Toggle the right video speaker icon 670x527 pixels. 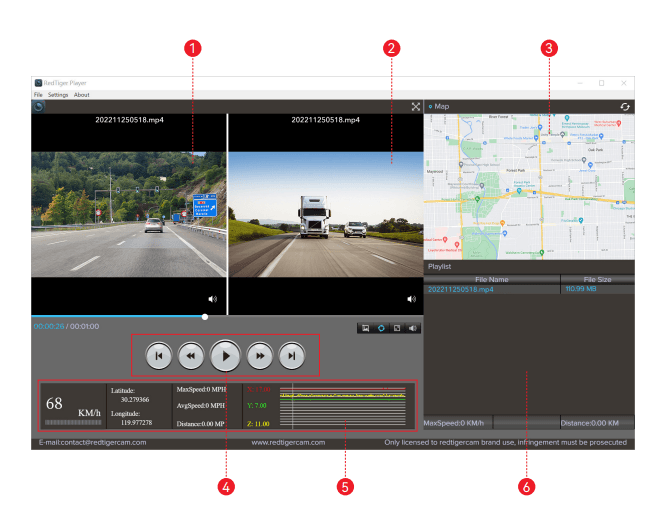point(411,299)
